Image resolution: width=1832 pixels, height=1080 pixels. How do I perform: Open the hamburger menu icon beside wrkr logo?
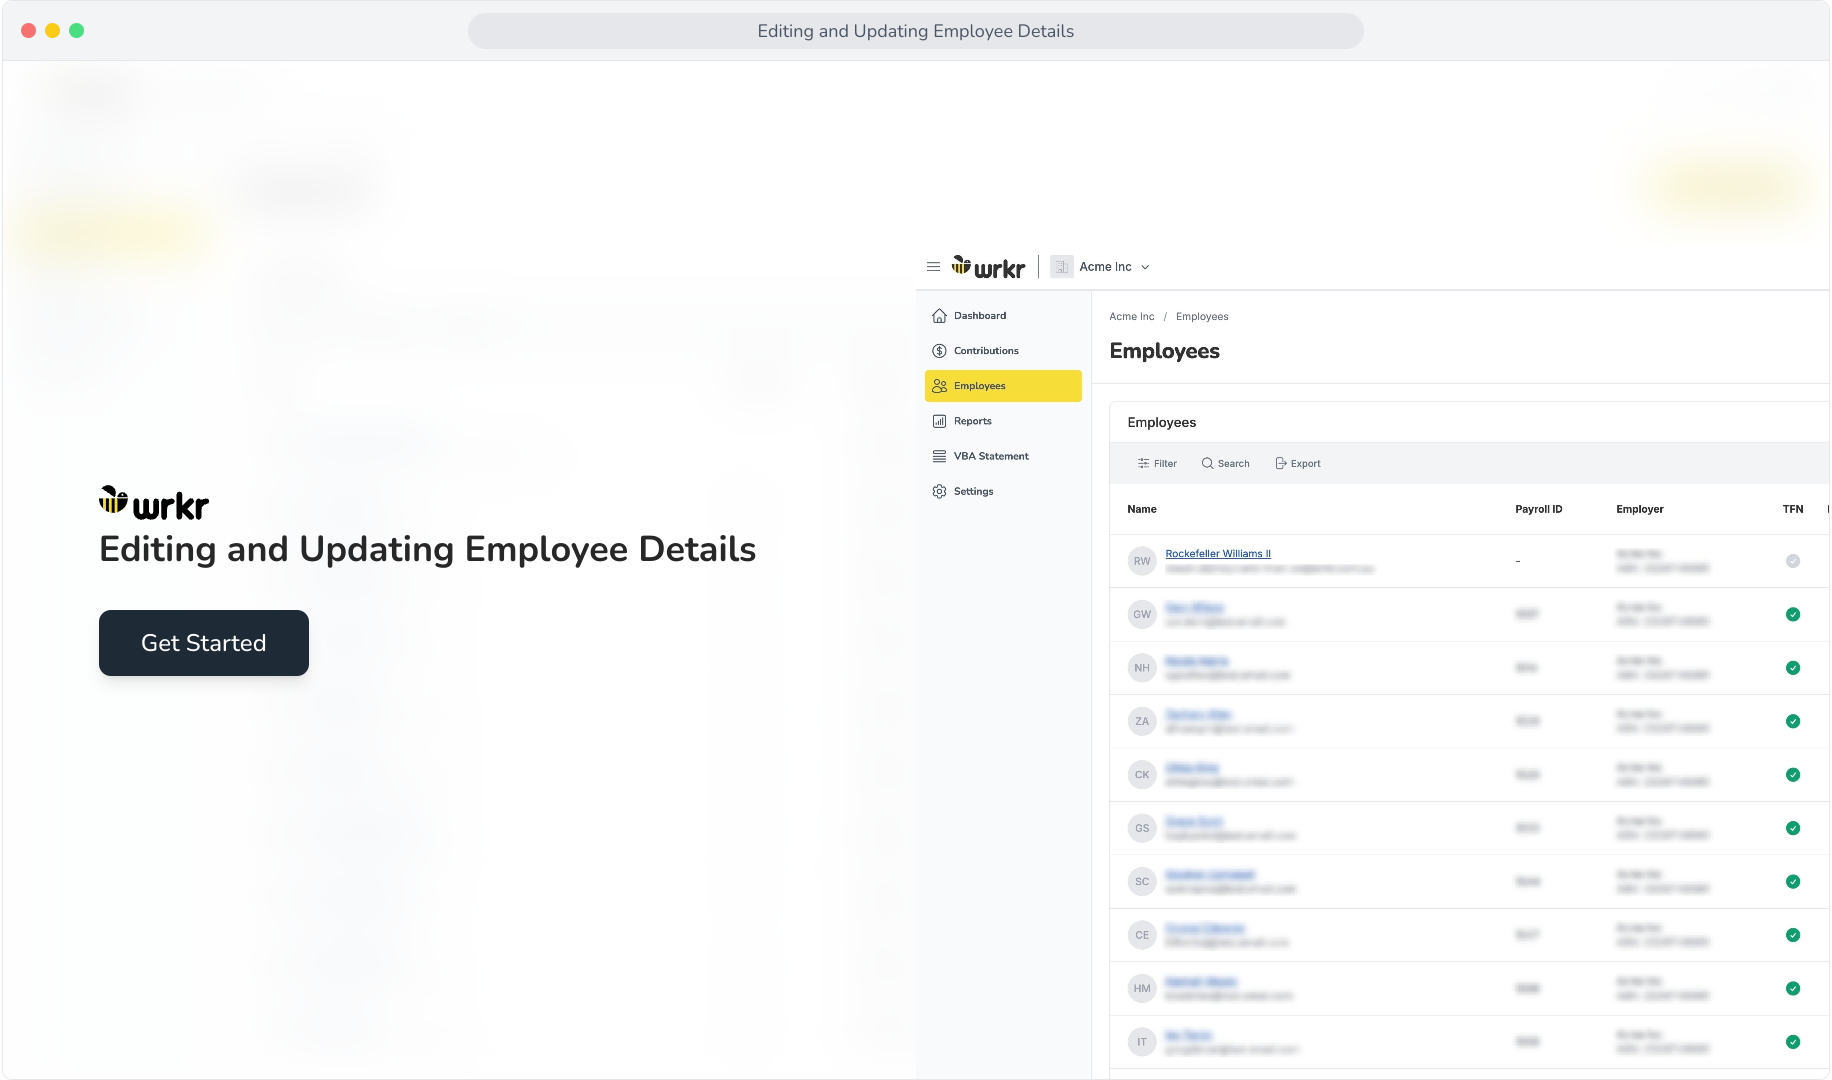pyautogui.click(x=933, y=267)
